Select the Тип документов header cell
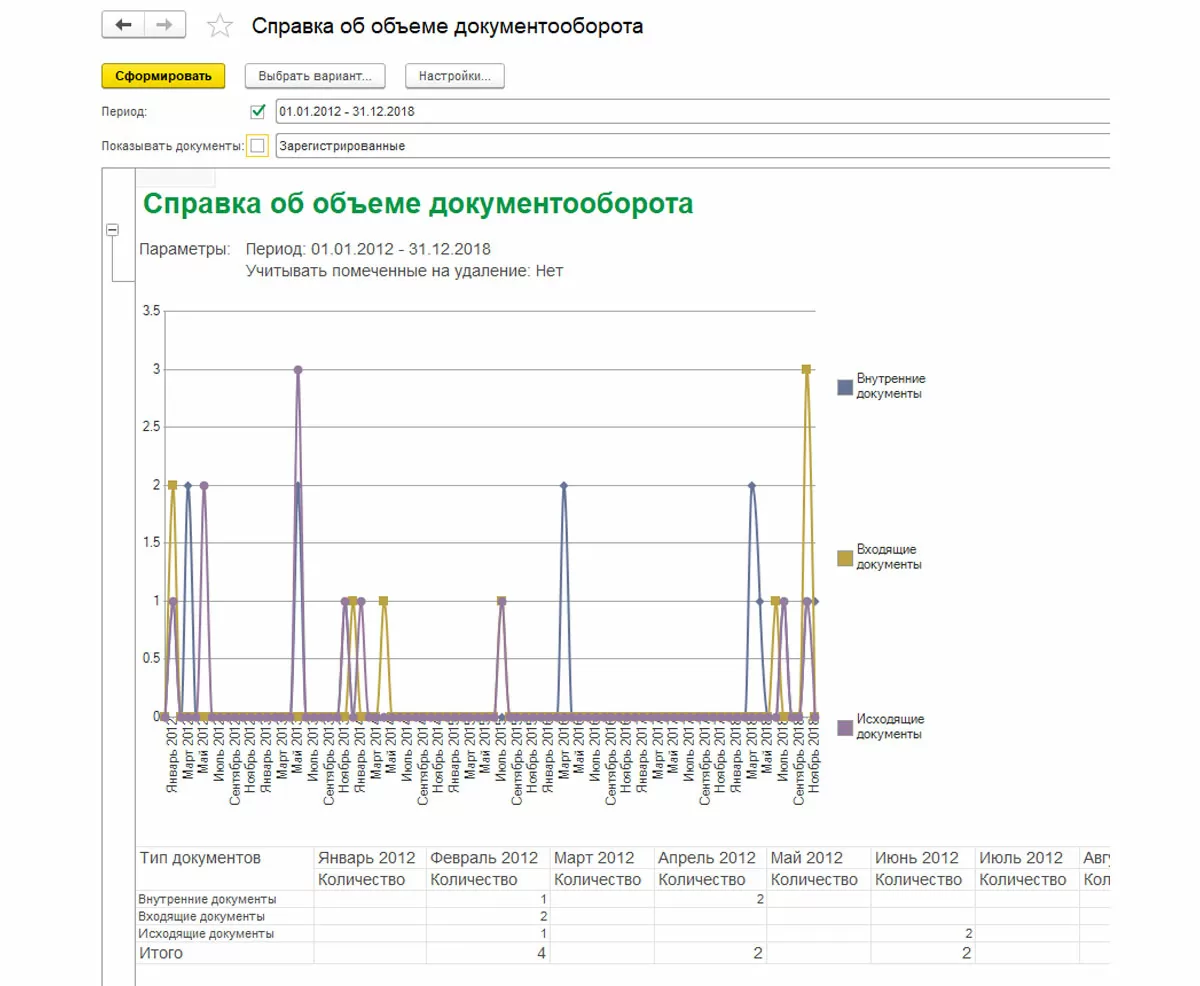The width and height of the screenshot is (1200, 986). pyautogui.click(x=200, y=858)
